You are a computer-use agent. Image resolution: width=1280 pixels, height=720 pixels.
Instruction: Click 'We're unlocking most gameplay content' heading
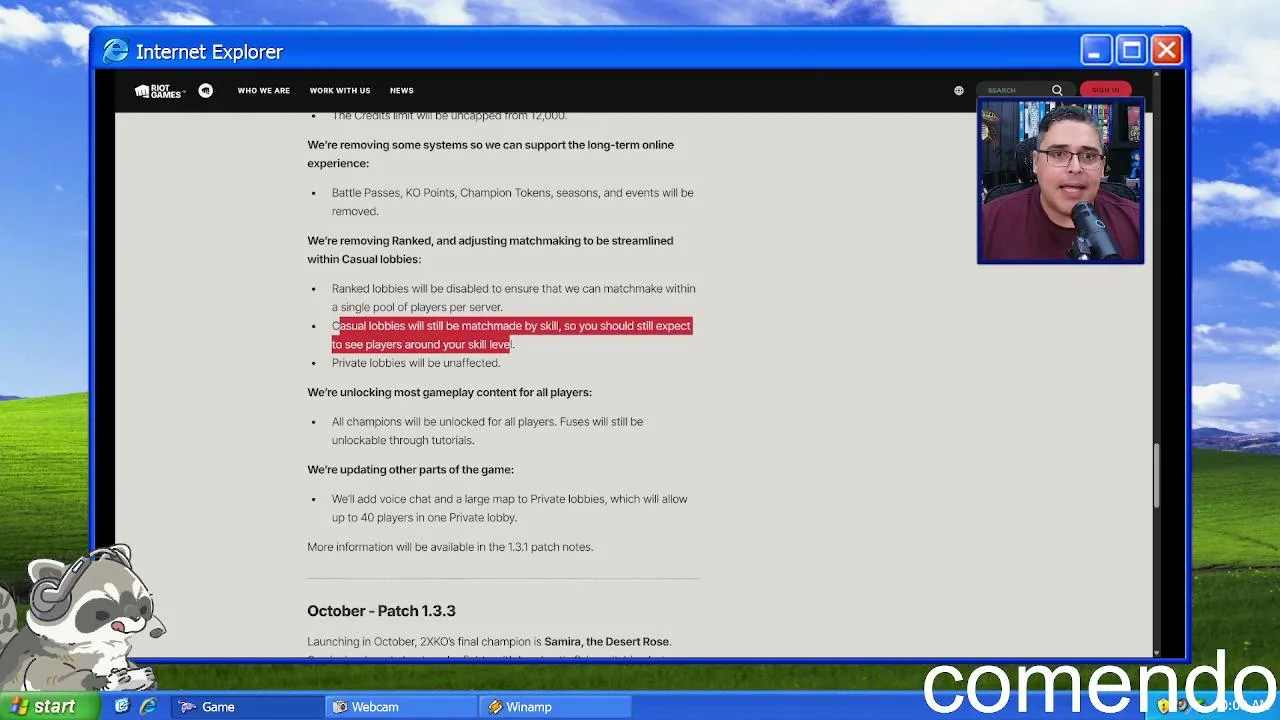click(449, 392)
